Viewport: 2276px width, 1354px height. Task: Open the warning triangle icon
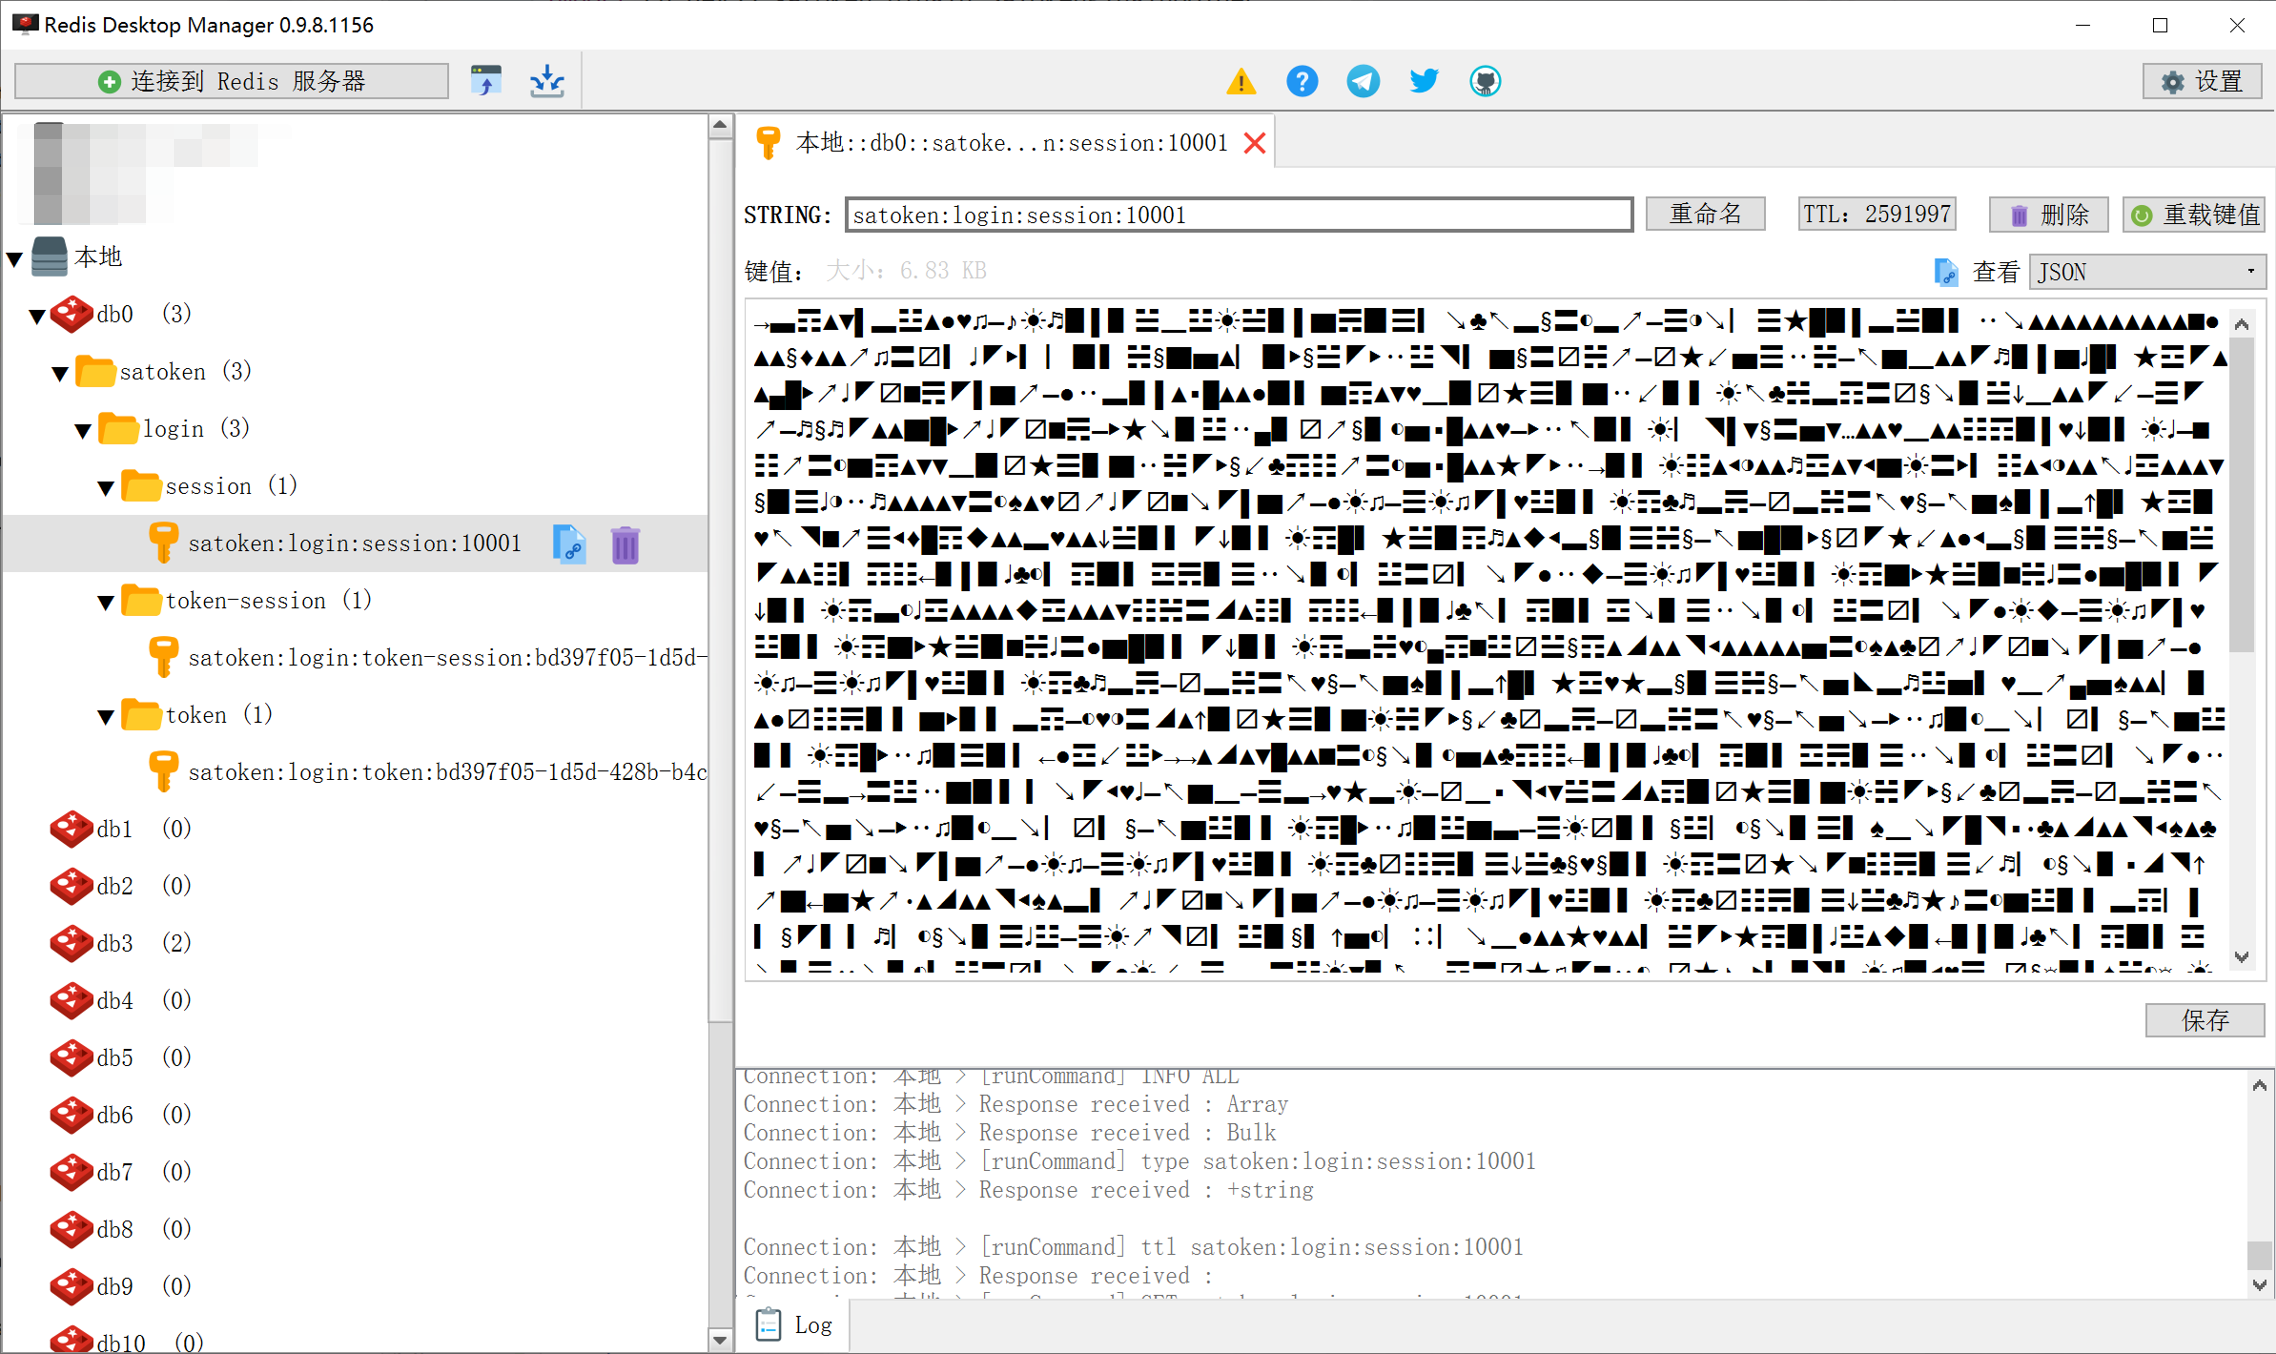click(1241, 81)
